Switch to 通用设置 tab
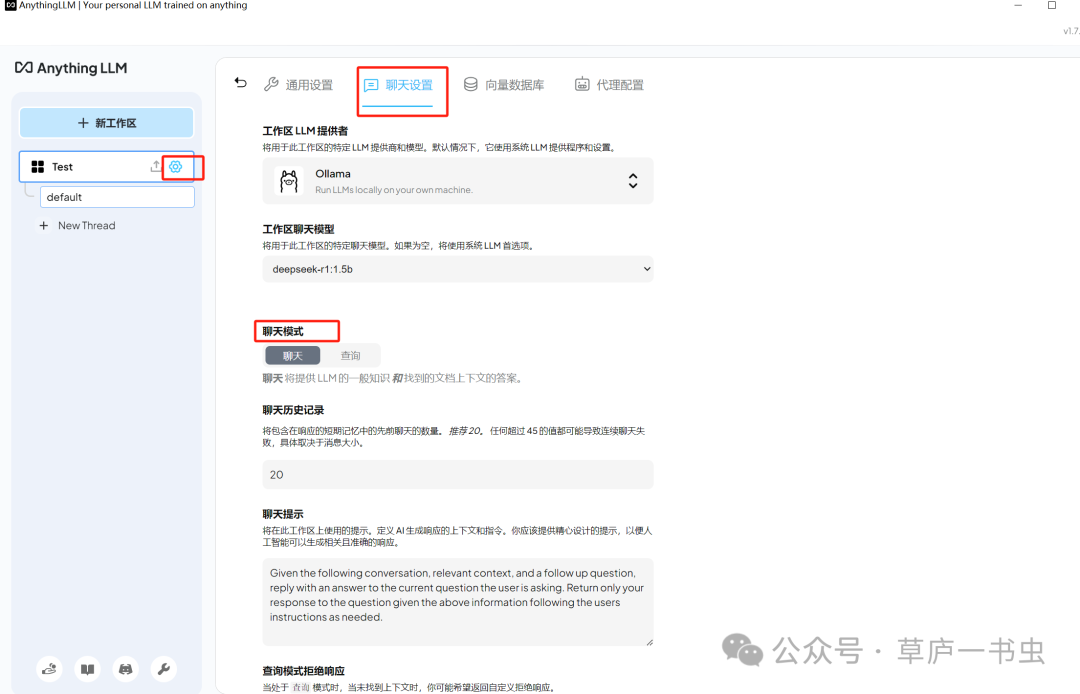Viewport: 1080px width, 694px height. pyautogui.click(x=298, y=85)
